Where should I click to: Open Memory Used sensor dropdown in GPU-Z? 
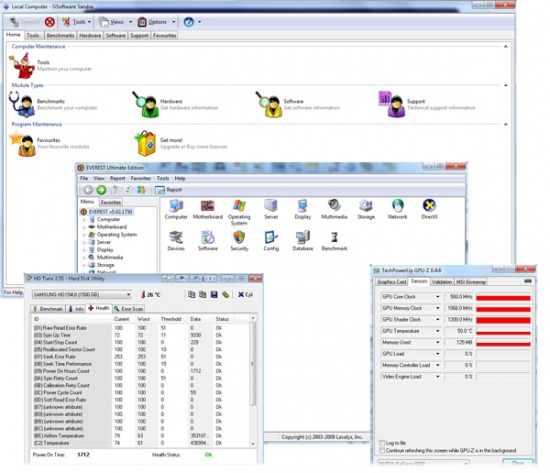(437, 342)
